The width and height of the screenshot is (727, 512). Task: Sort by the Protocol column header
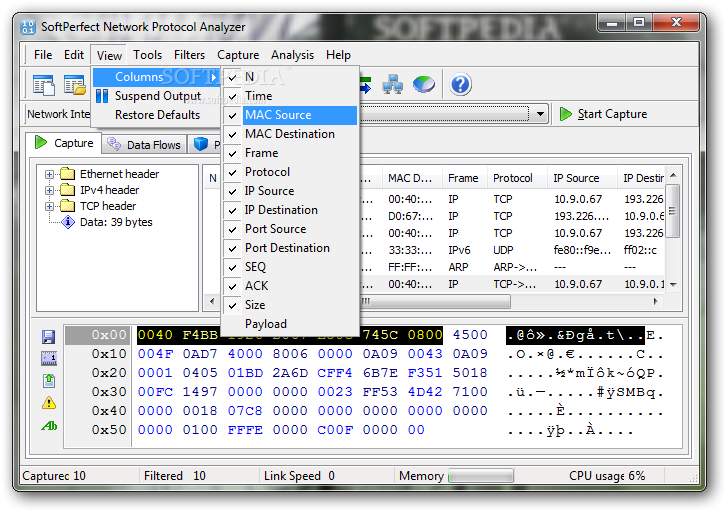517,178
